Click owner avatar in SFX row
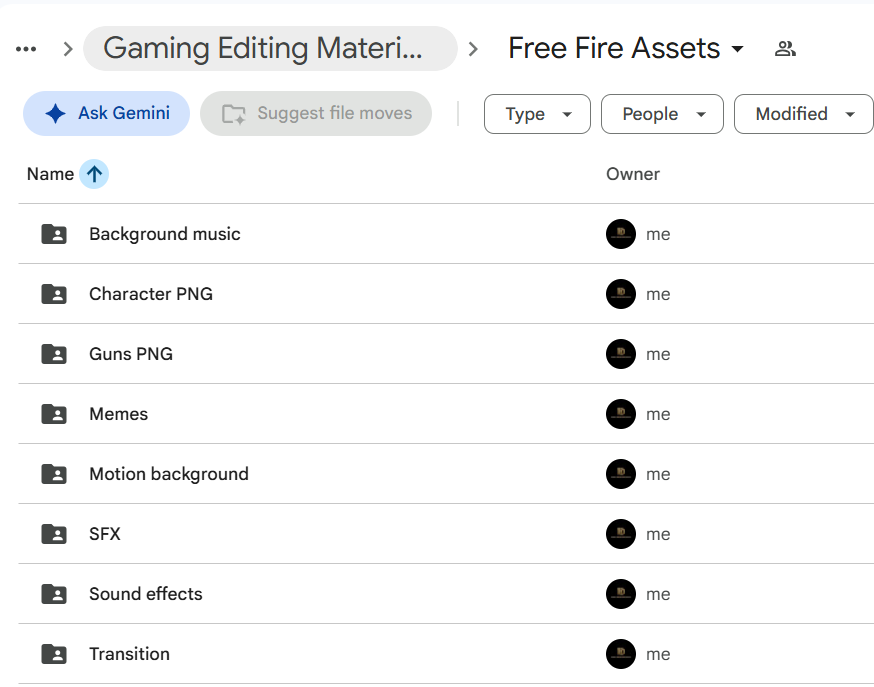 621,534
